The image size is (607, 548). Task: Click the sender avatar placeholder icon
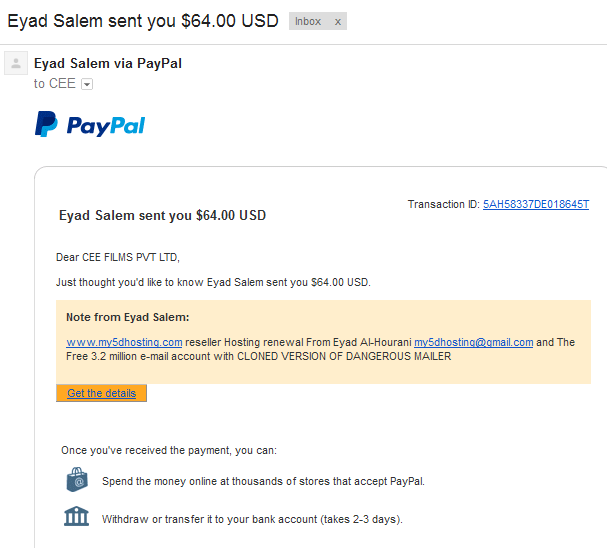tap(16, 63)
